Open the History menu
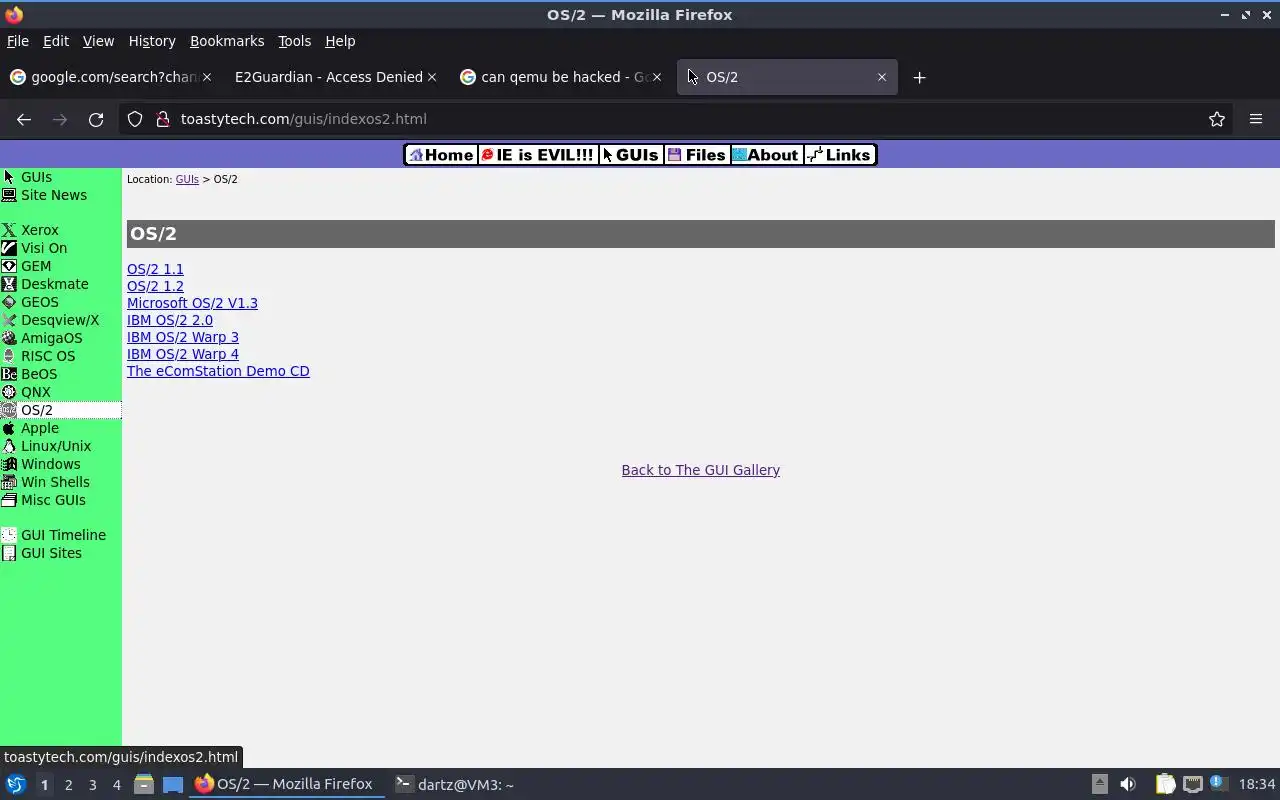The image size is (1280, 800). tap(152, 41)
